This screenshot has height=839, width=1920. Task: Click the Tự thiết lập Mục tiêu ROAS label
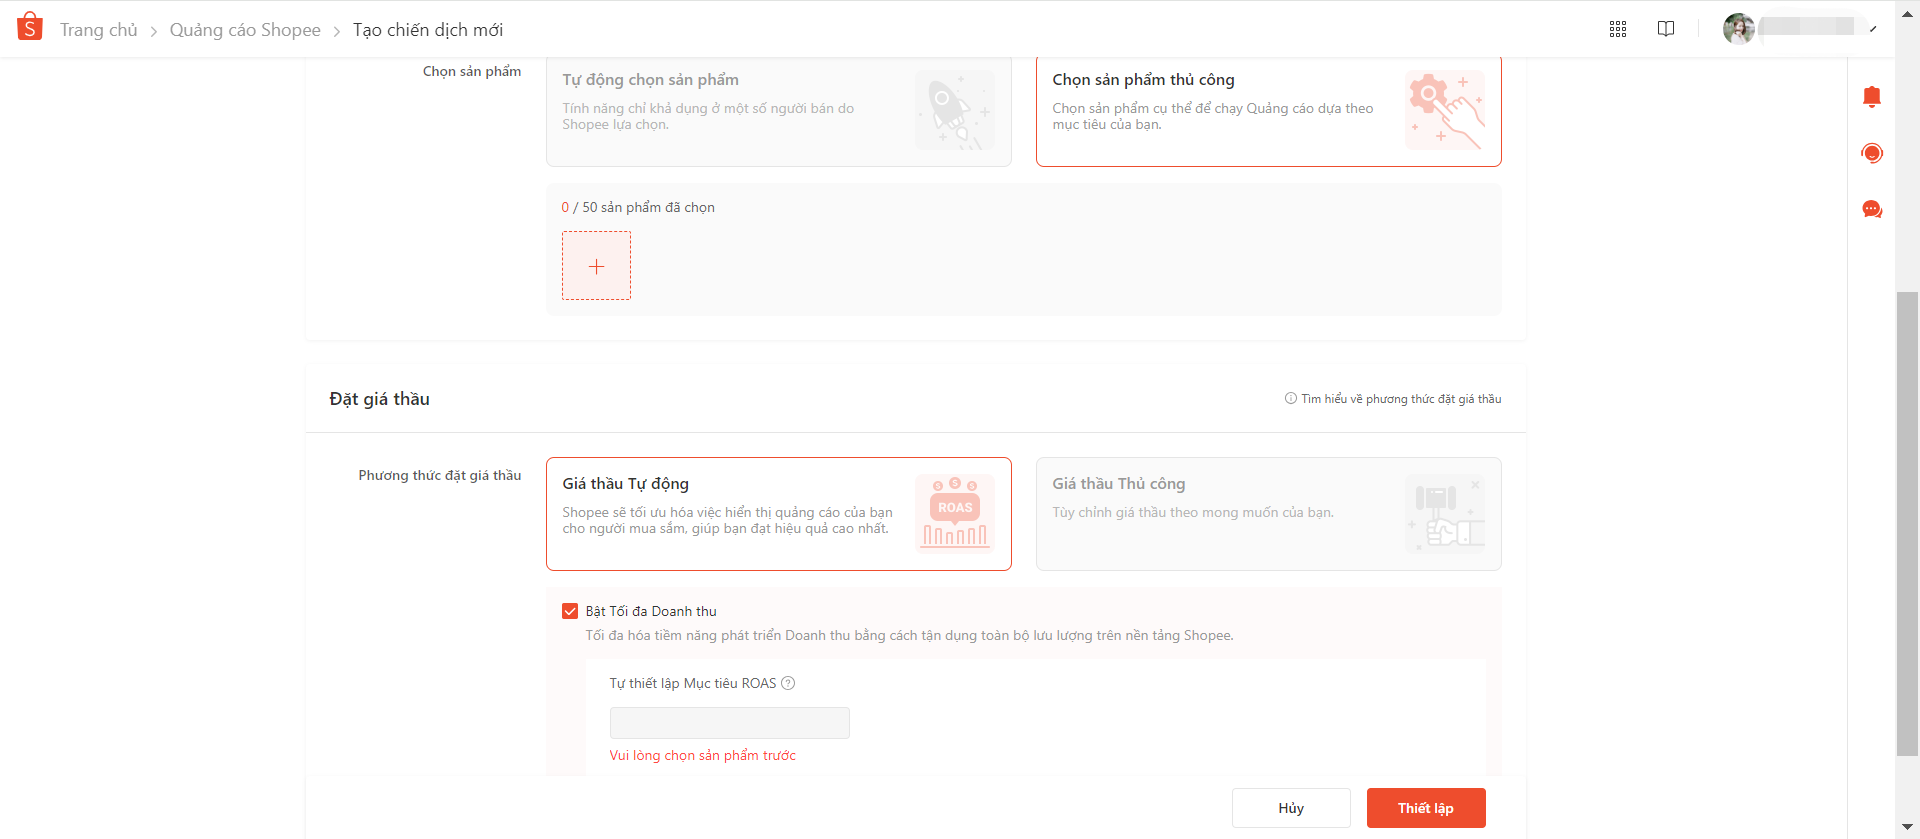click(693, 683)
